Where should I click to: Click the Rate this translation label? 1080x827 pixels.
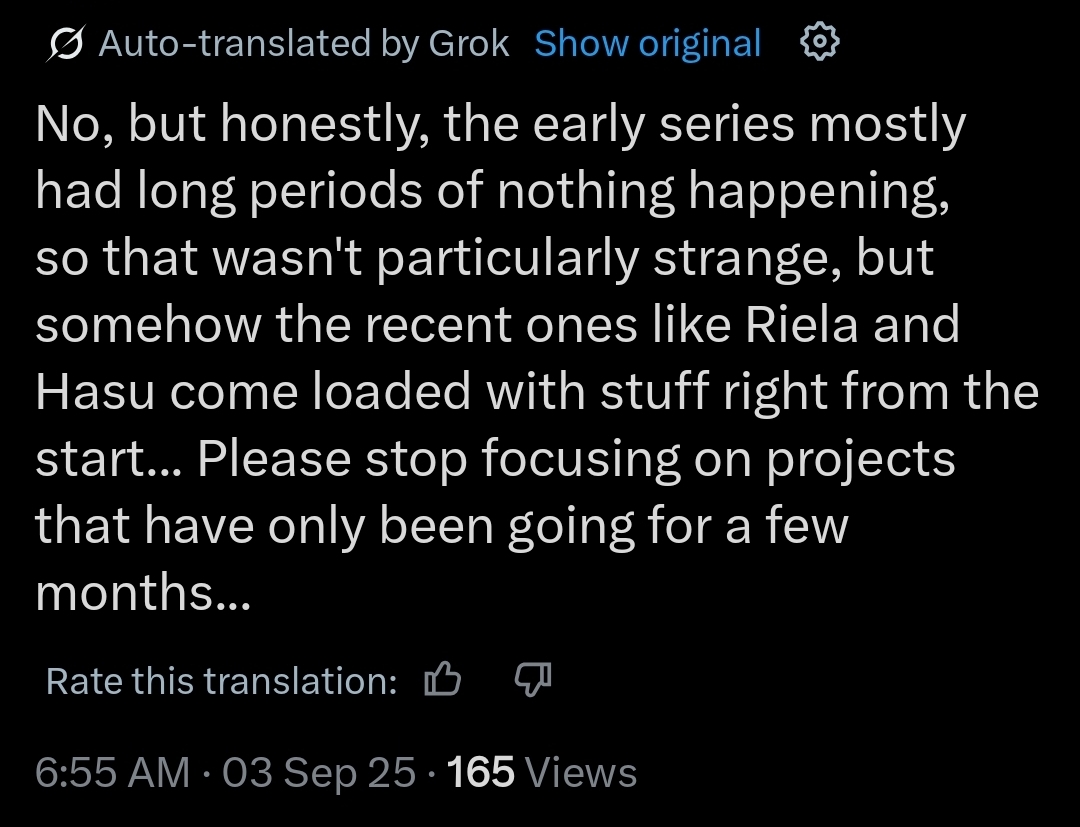222,680
